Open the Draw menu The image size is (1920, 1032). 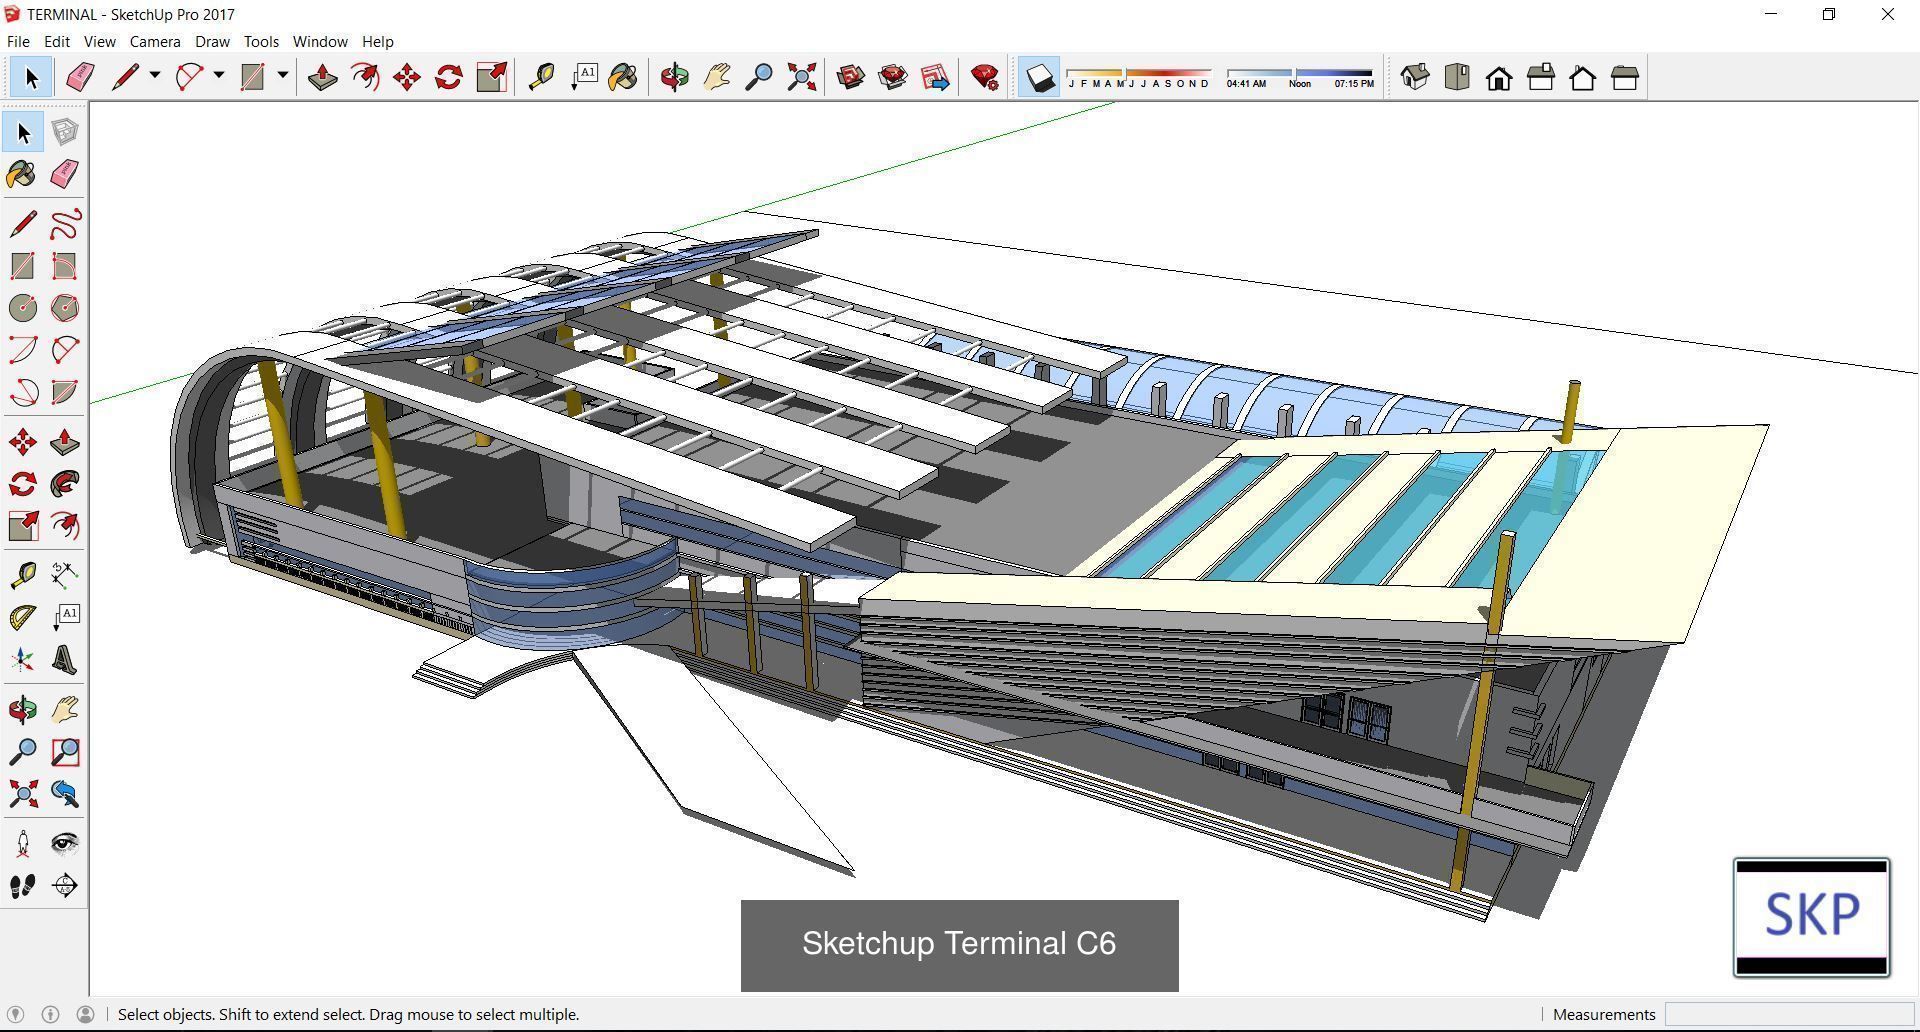212,41
